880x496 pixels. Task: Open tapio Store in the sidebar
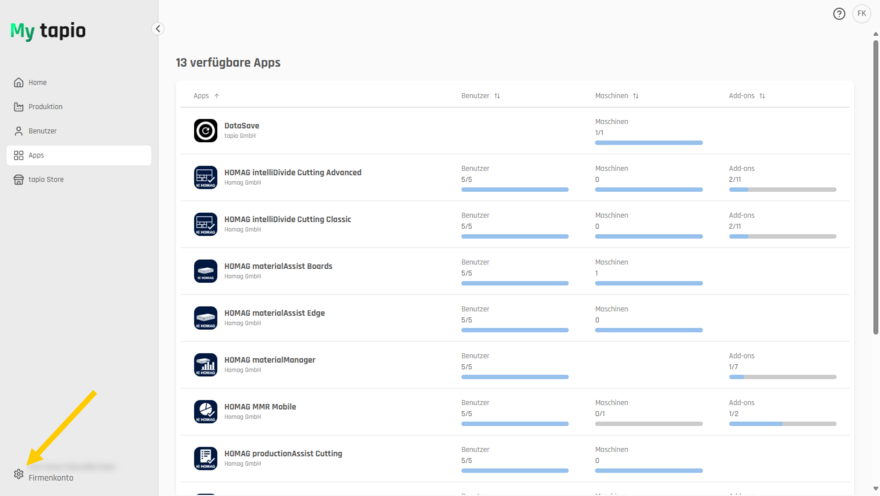(79, 180)
